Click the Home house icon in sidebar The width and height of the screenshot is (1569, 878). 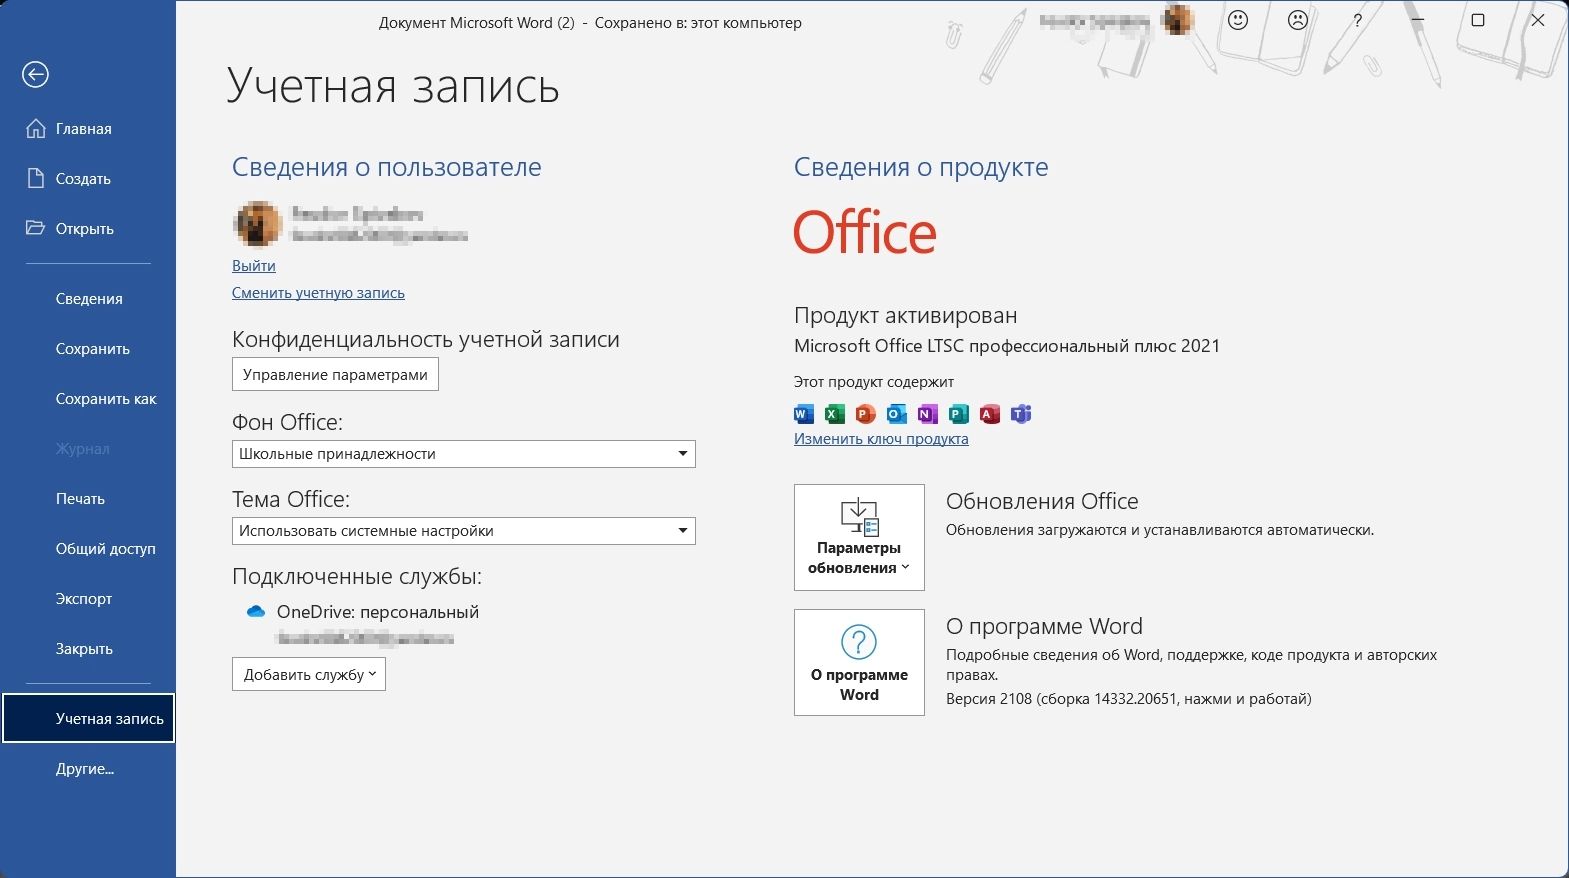pos(35,128)
